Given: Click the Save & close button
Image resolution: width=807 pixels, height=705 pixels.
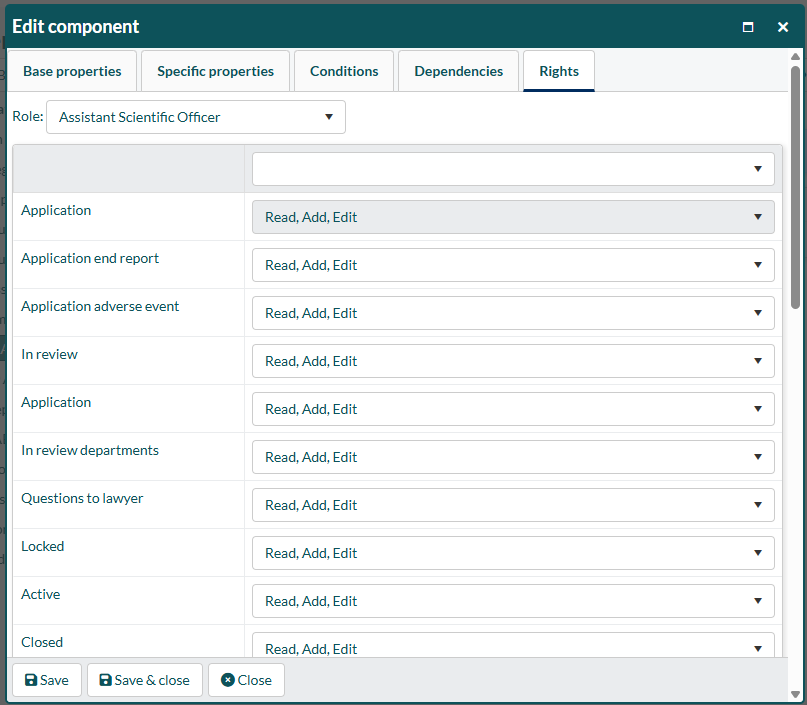Looking at the screenshot, I should pos(144,680).
